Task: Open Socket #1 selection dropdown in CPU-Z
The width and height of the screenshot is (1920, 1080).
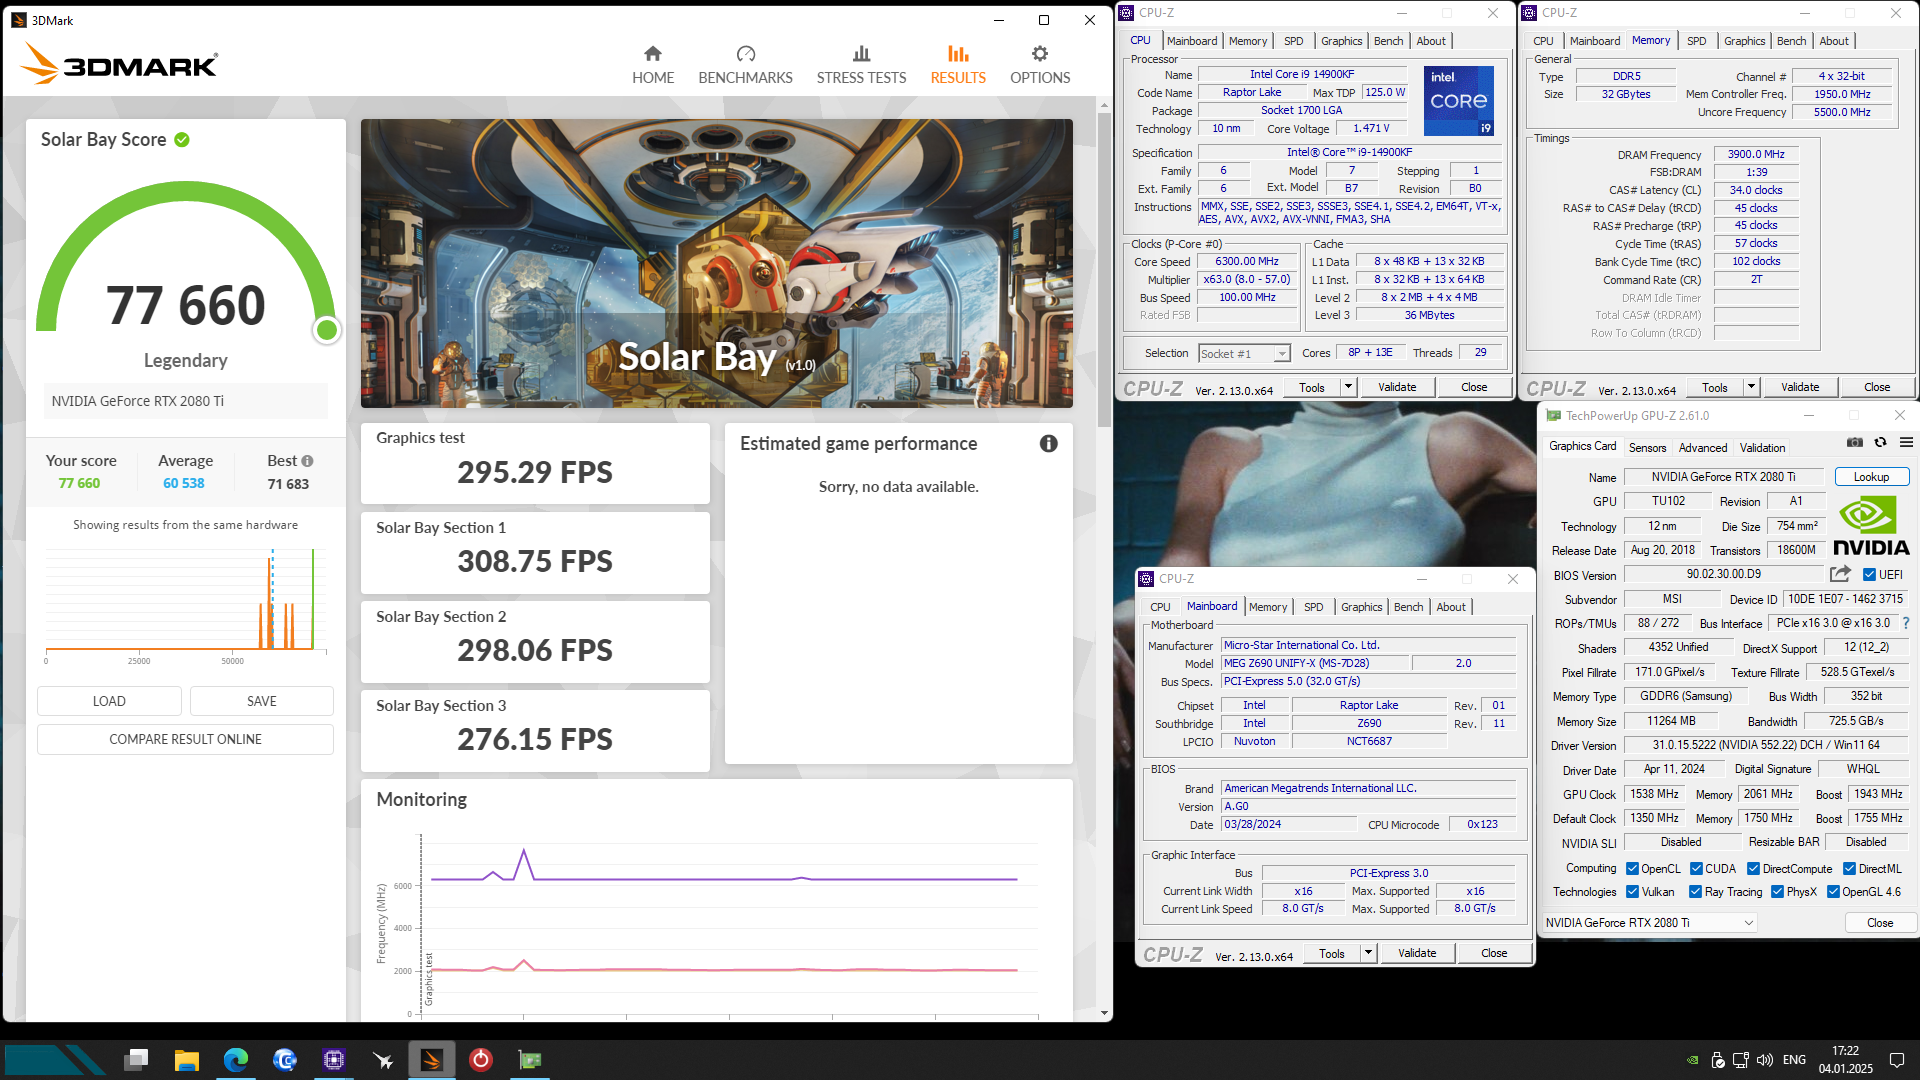Action: (x=1244, y=354)
